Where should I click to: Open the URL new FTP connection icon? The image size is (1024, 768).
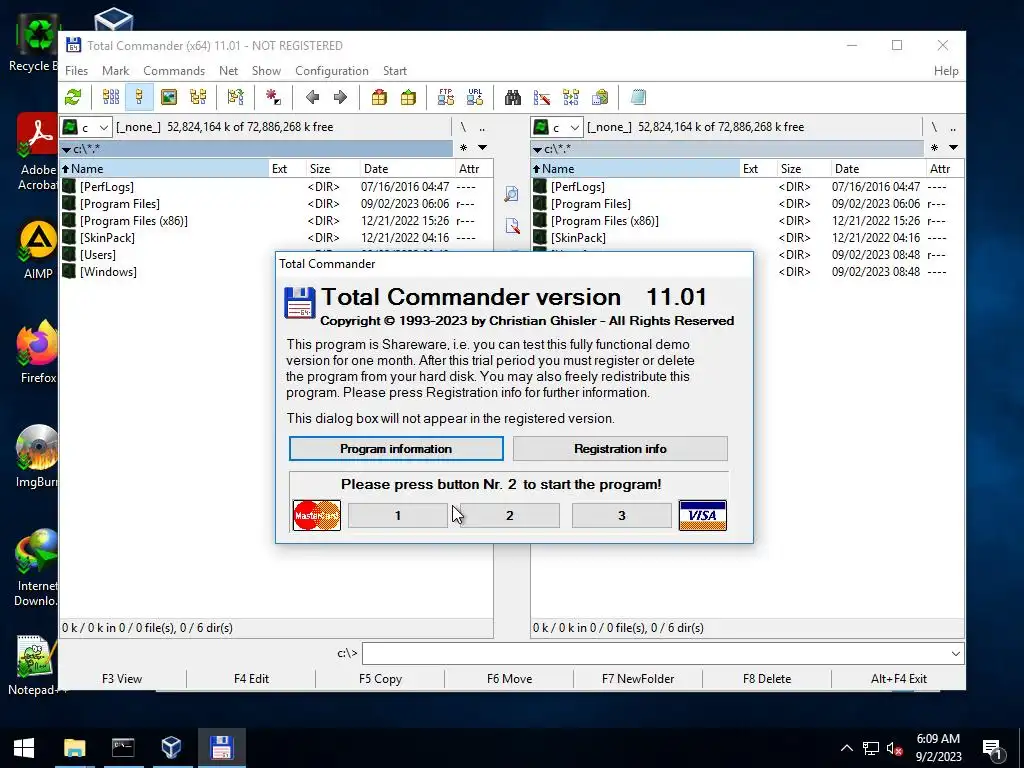(475, 97)
